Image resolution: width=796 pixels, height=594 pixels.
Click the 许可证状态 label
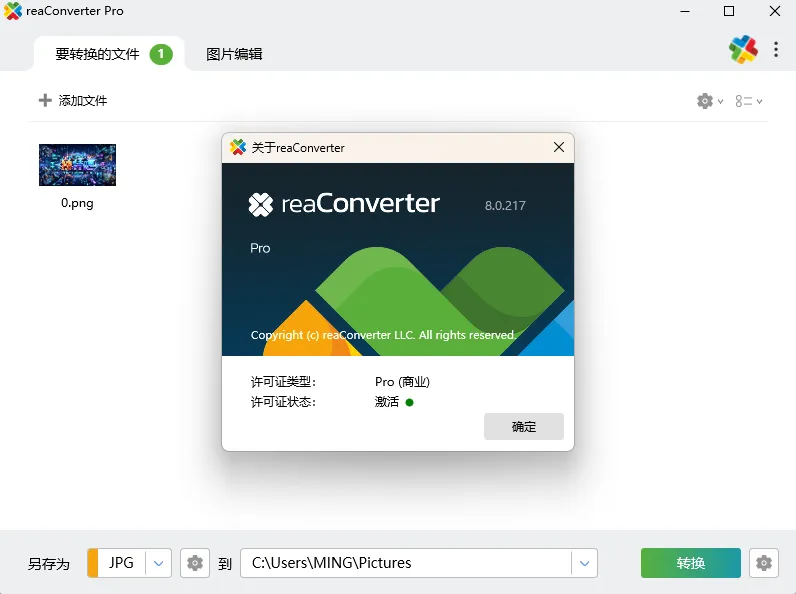click(283, 402)
